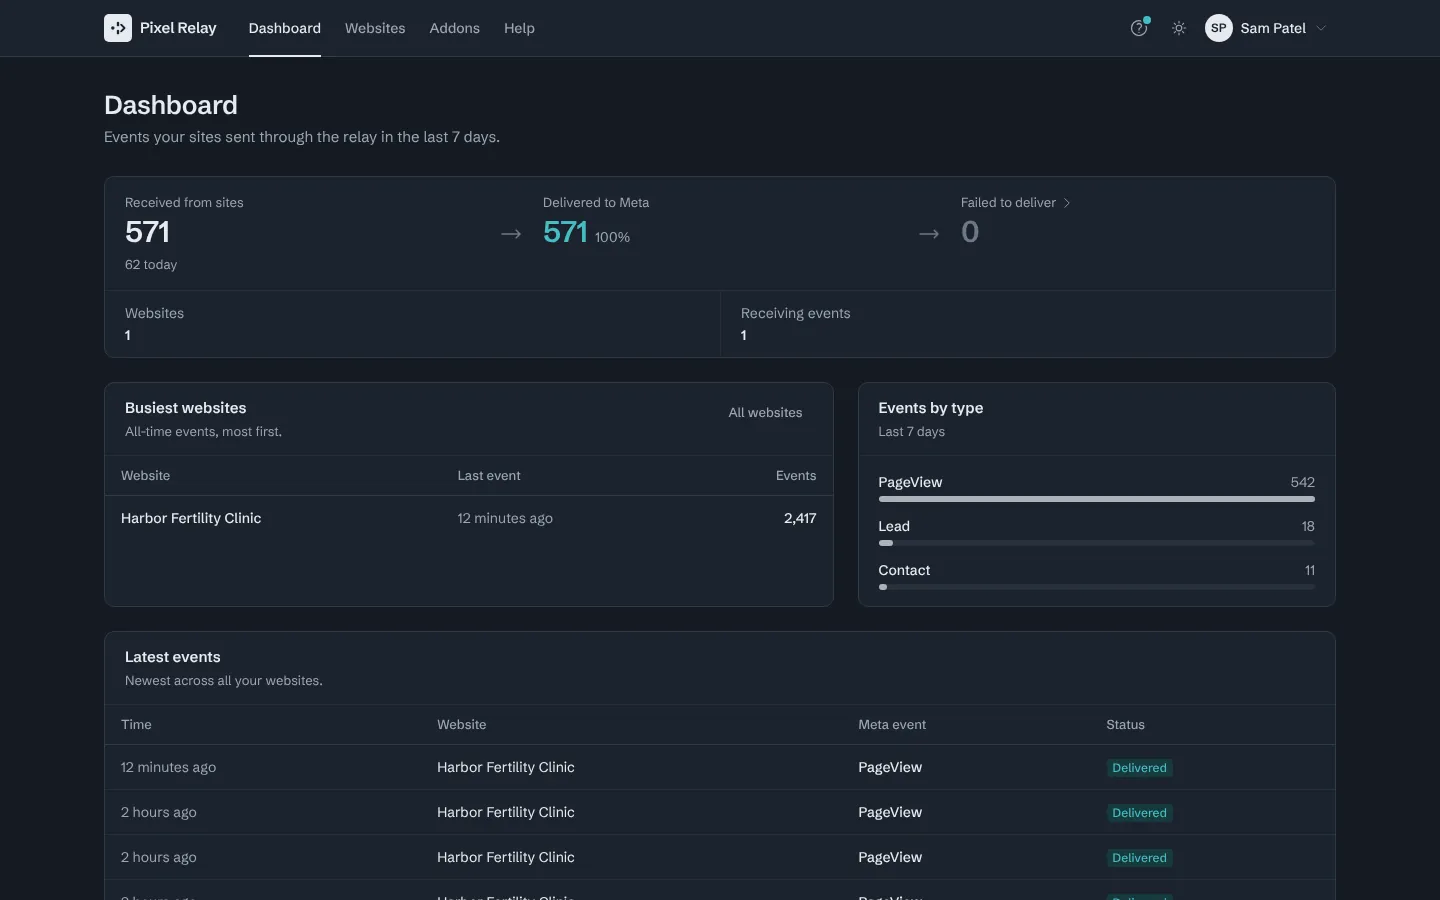
Task: Open the 12 minutes ago latest event row
Action: [x=720, y=767]
